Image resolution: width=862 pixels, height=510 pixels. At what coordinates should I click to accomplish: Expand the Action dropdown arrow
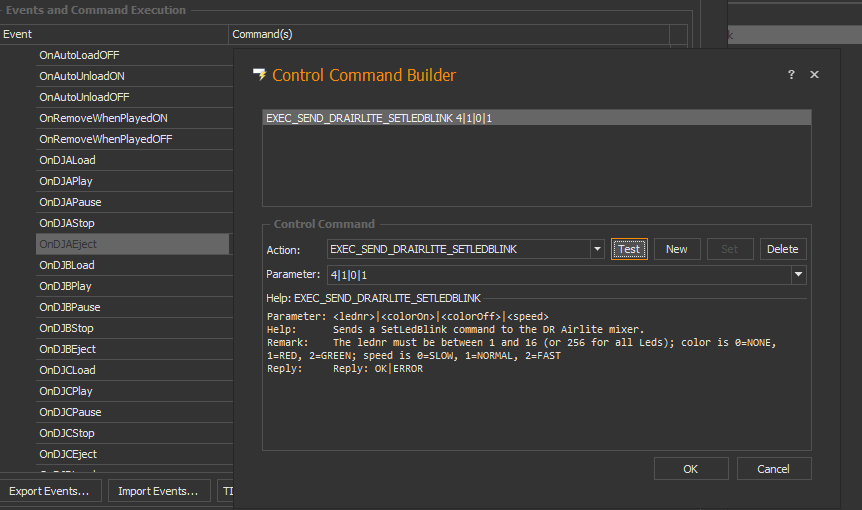(x=597, y=249)
